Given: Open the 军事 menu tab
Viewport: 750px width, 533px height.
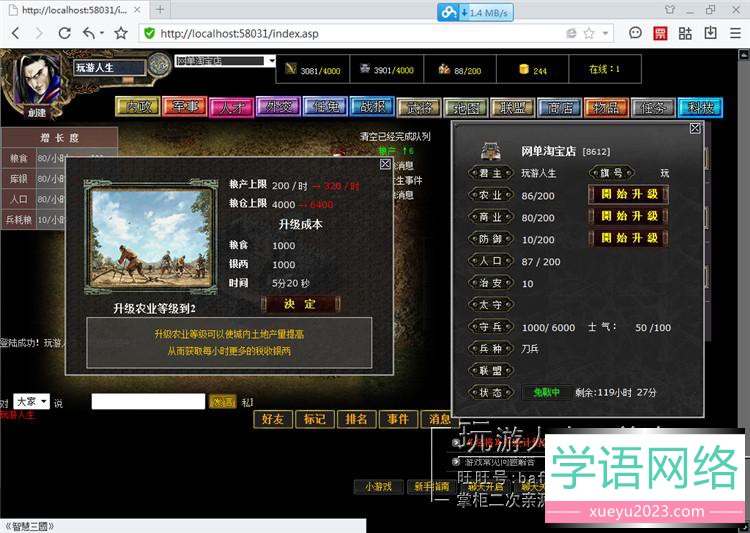Looking at the screenshot, I should coord(184,107).
